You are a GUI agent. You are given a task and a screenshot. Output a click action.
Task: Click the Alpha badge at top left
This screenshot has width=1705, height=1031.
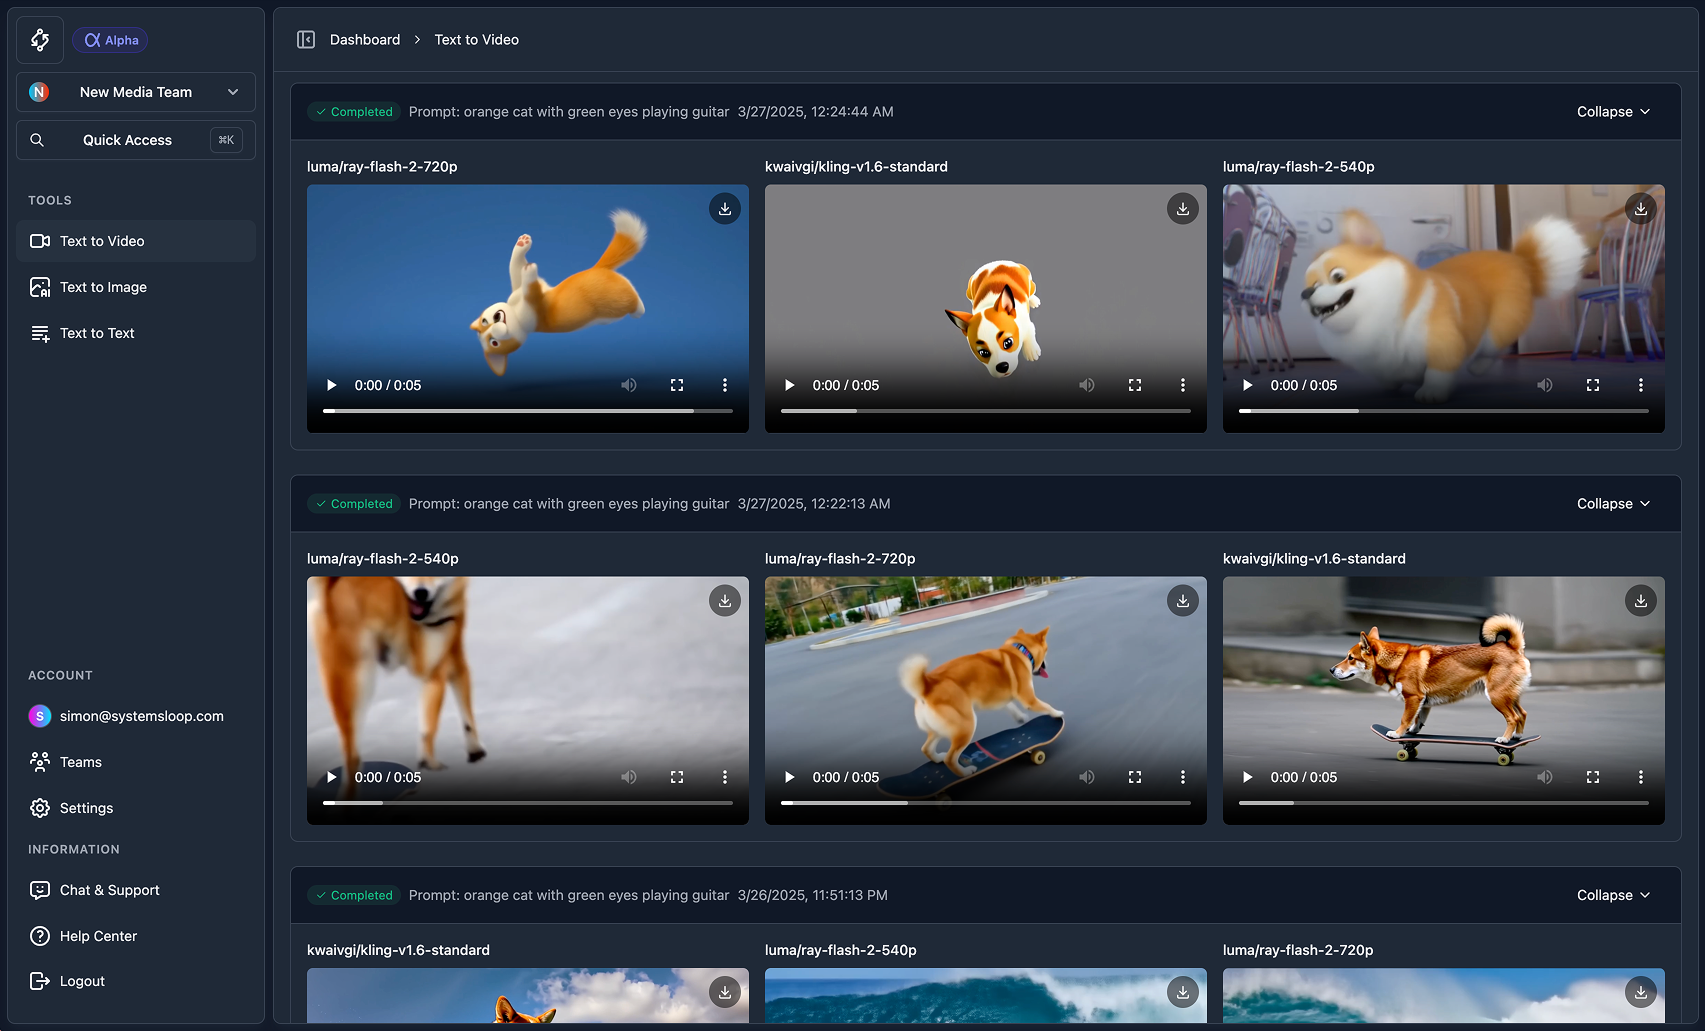(x=110, y=40)
